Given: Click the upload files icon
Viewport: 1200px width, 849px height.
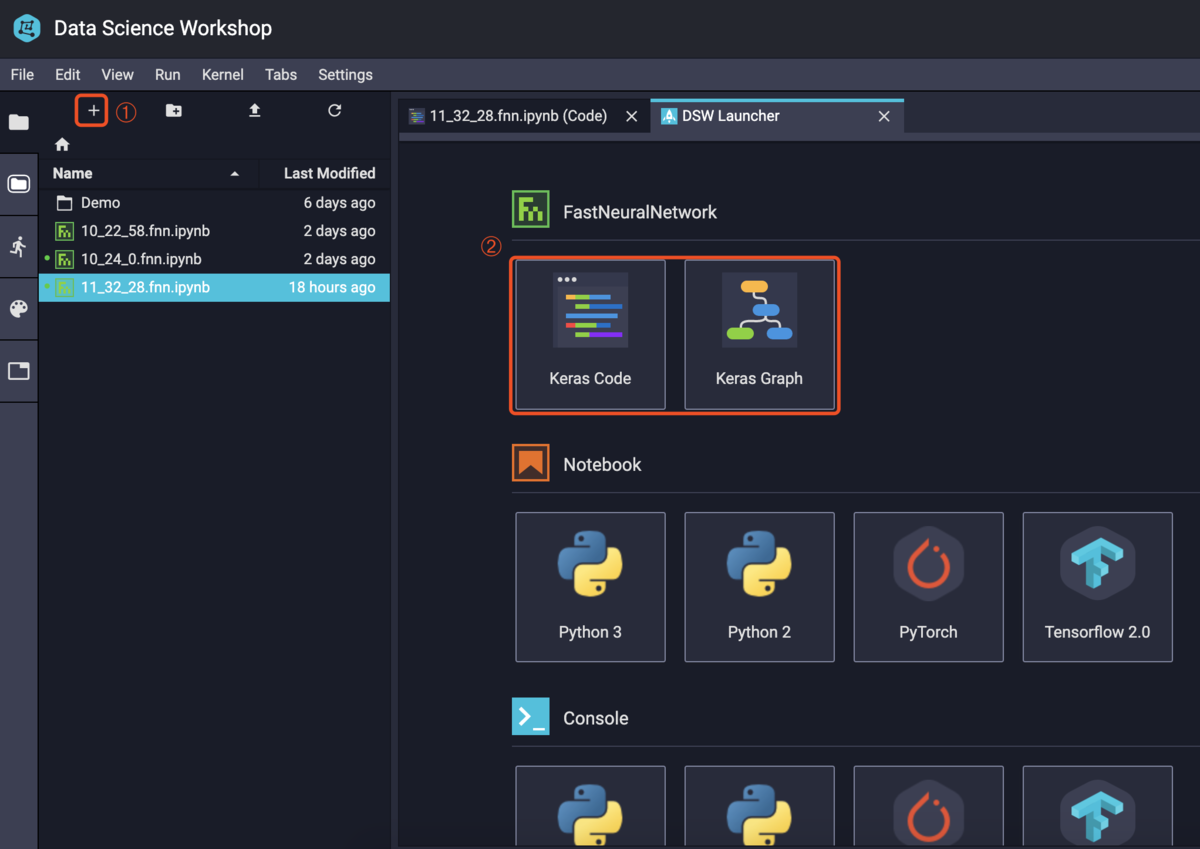Looking at the screenshot, I should click(x=254, y=110).
